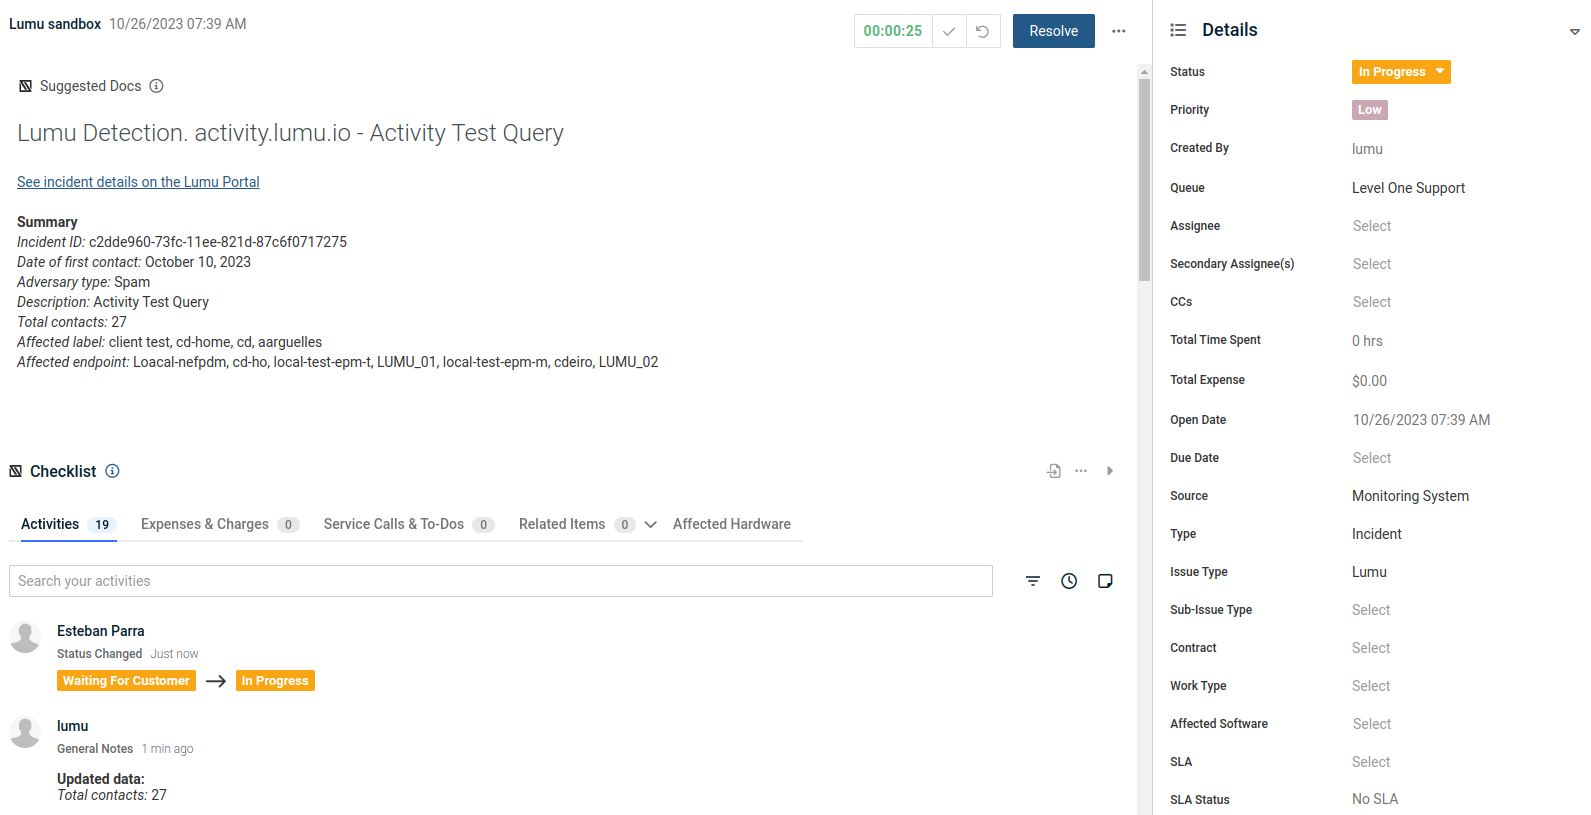Open the more options ellipsis beside Resolve
The width and height of the screenshot is (1591, 815).
(x=1118, y=31)
